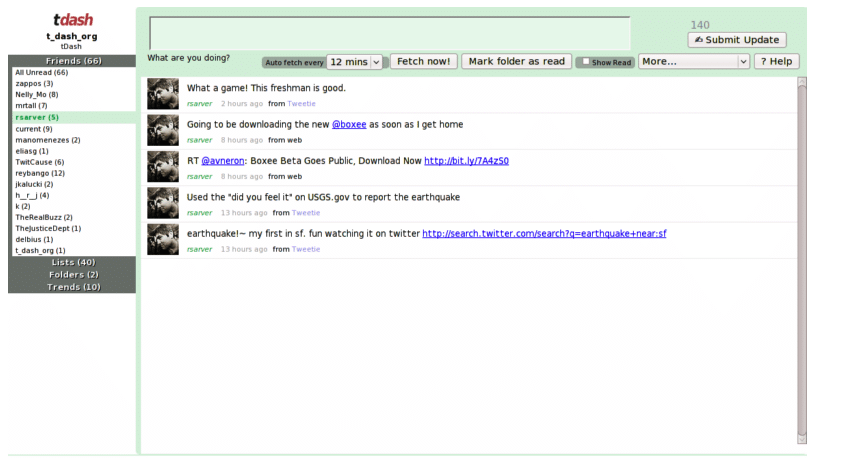Open the search.twitter.com earthquake link
Viewport: 850px width, 467px height.
pos(544,233)
